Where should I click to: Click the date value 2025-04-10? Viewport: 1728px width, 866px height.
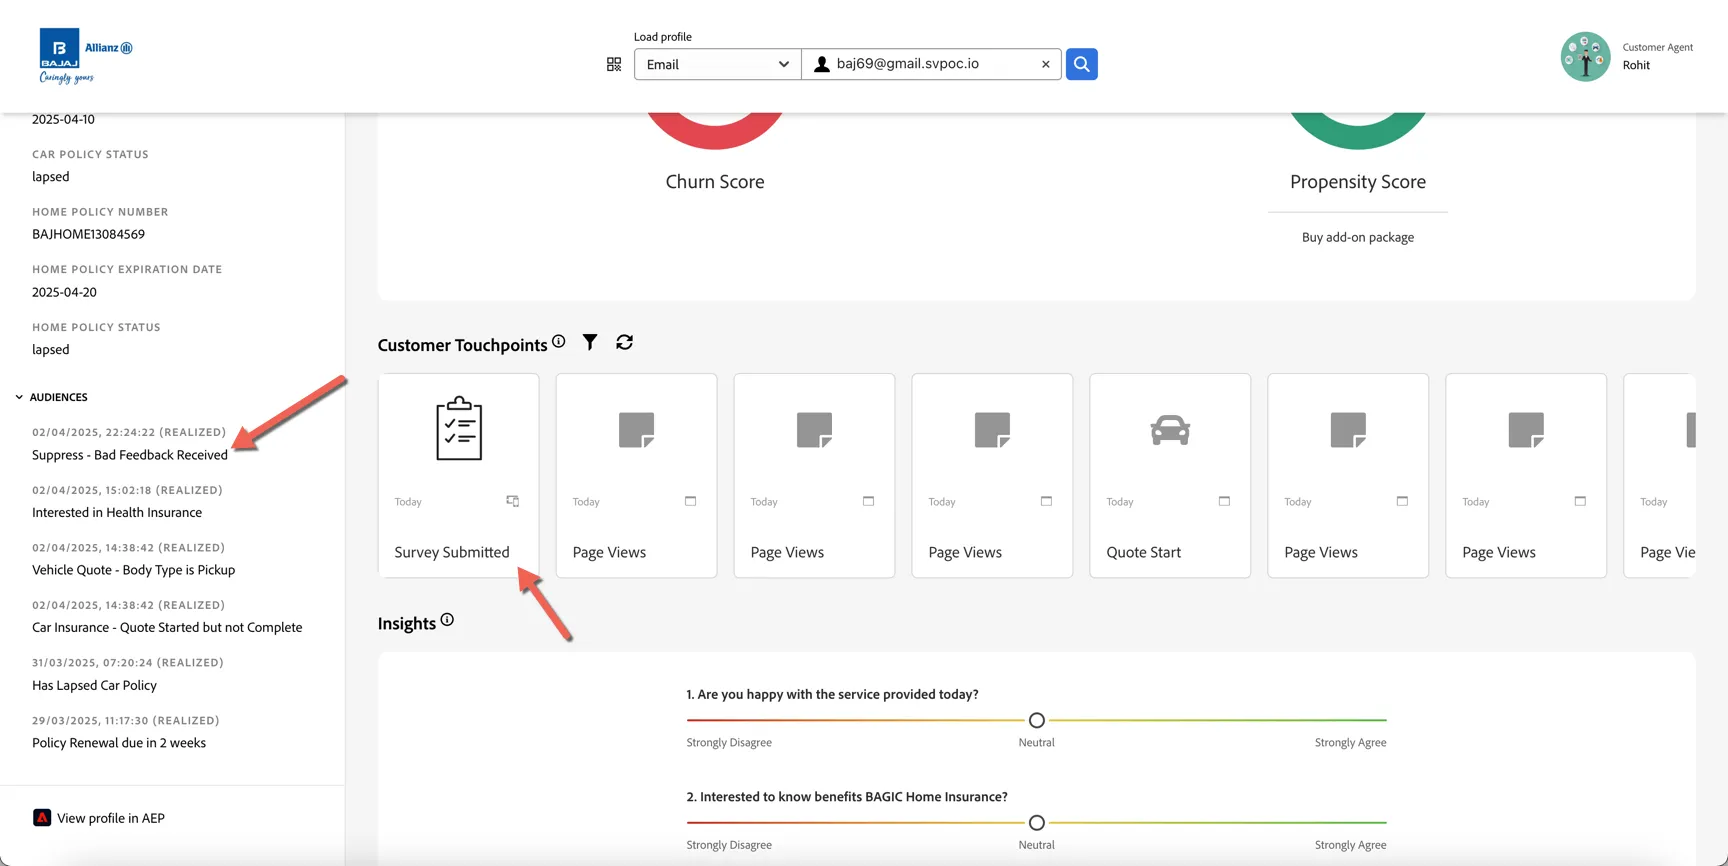click(63, 119)
